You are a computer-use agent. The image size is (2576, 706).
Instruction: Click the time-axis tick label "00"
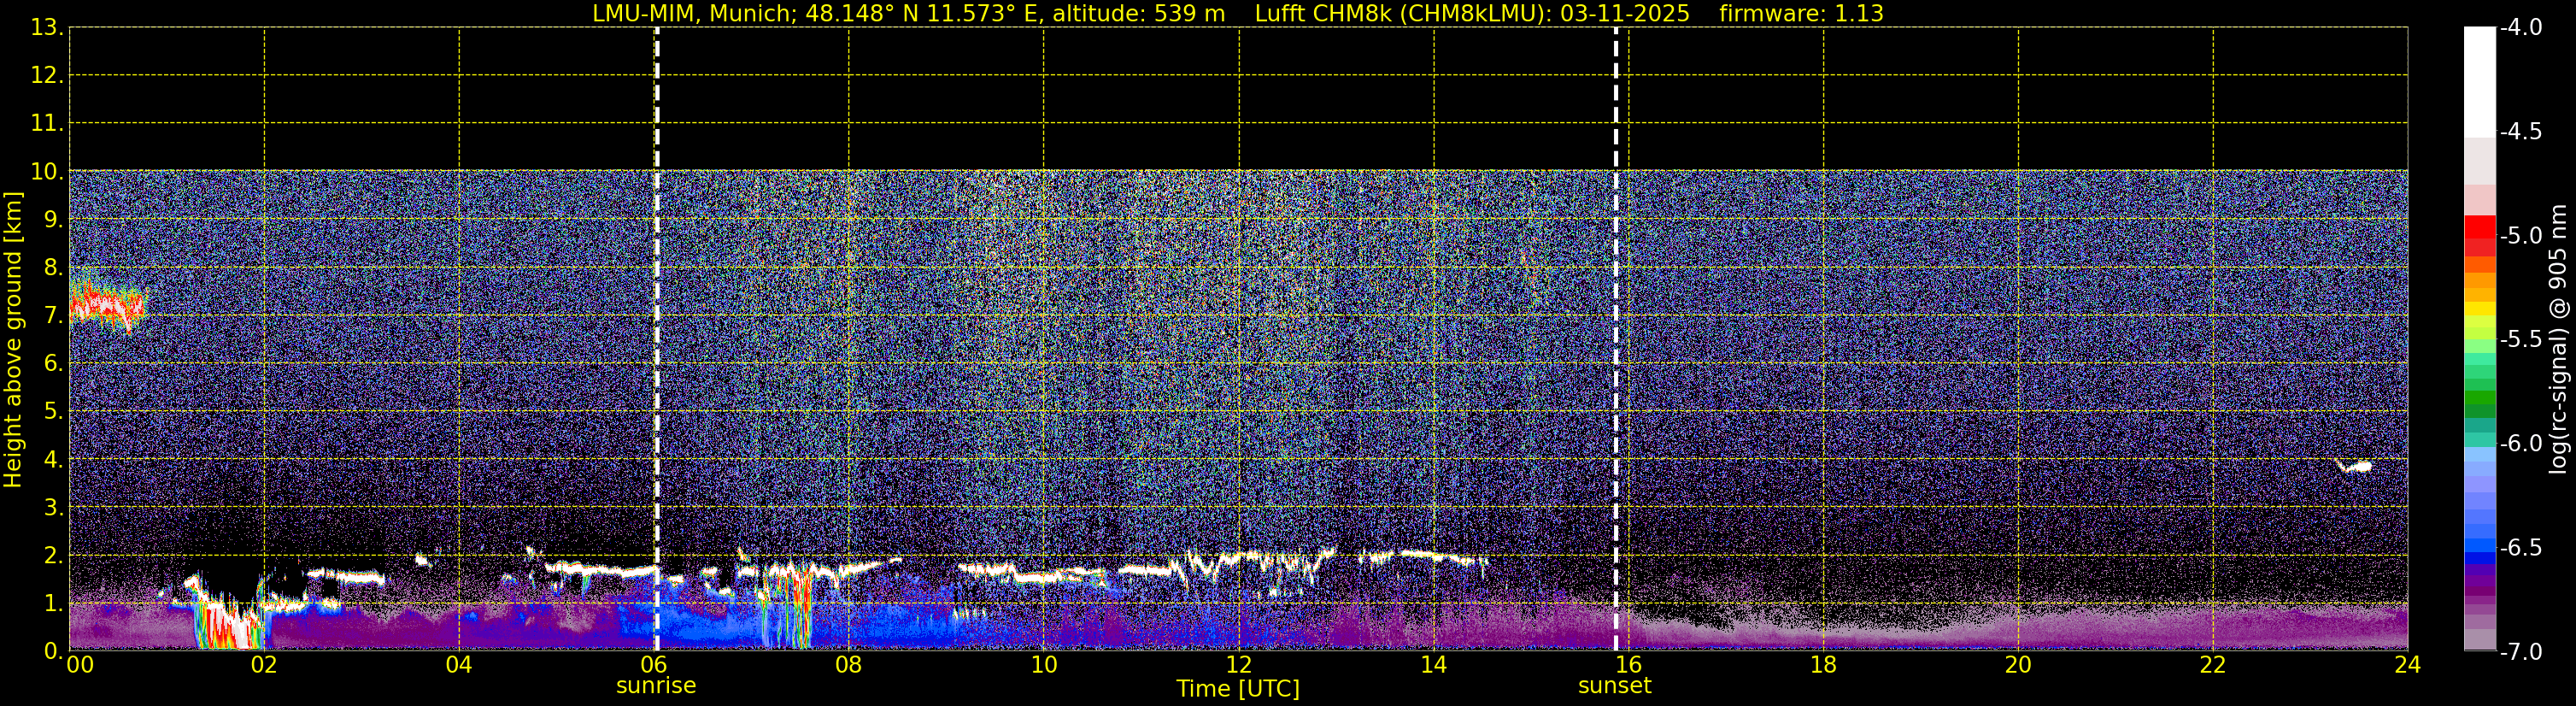79,664
